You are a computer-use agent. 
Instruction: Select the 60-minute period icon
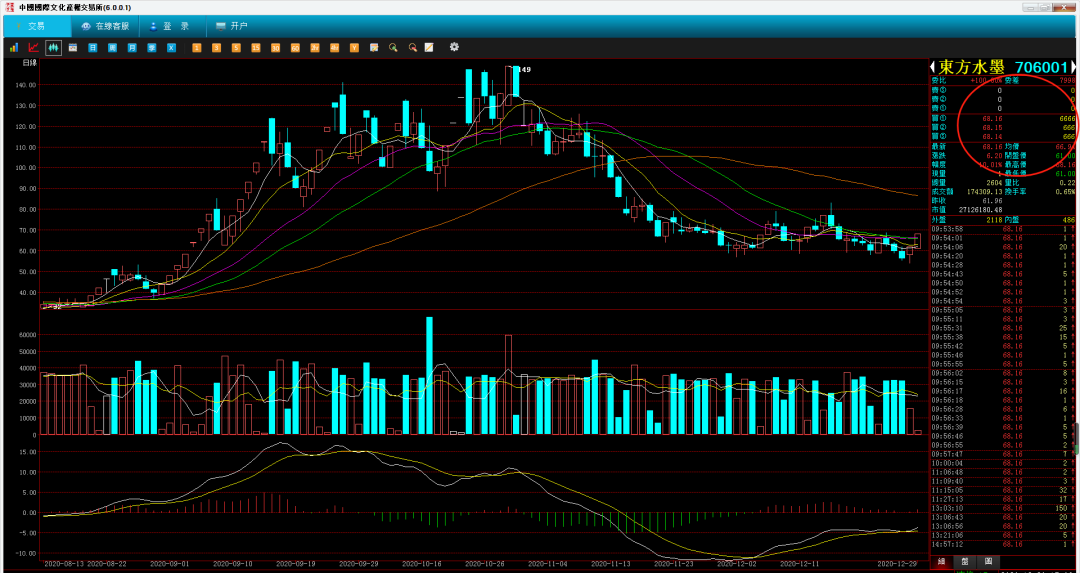tap(295, 48)
